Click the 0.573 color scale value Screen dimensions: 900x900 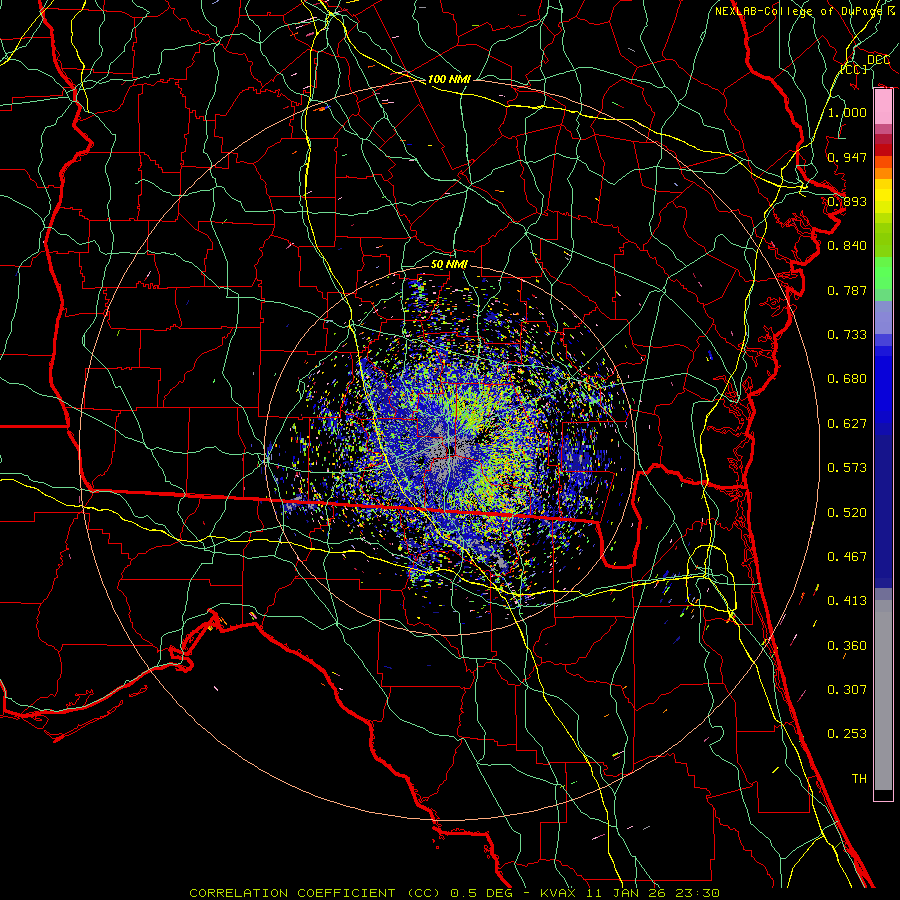(x=847, y=467)
